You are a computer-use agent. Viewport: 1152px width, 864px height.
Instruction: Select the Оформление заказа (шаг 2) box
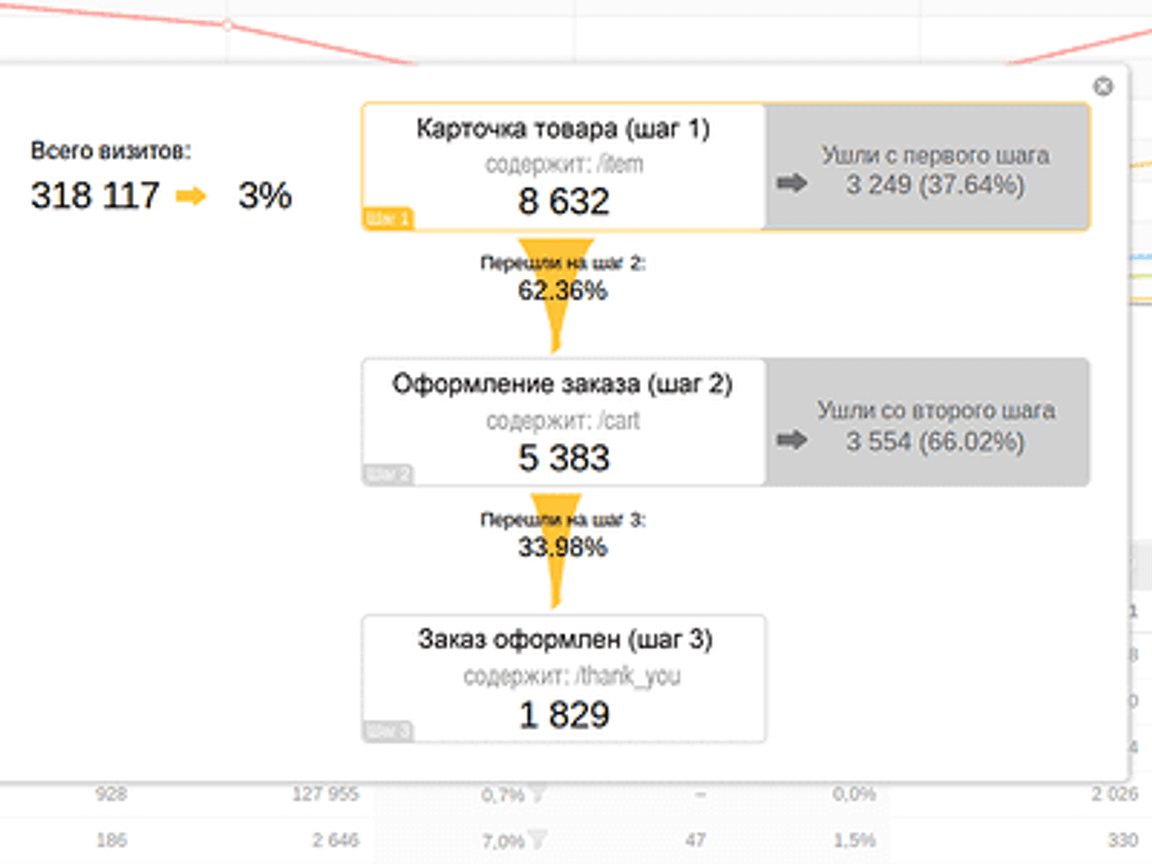coord(564,422)
